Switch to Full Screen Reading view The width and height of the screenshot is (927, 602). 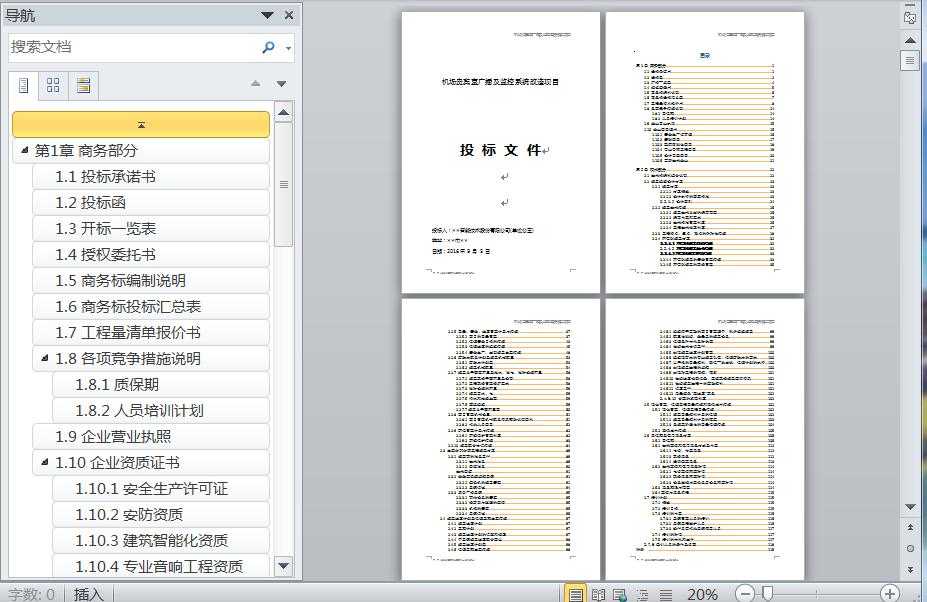[598, 594]
